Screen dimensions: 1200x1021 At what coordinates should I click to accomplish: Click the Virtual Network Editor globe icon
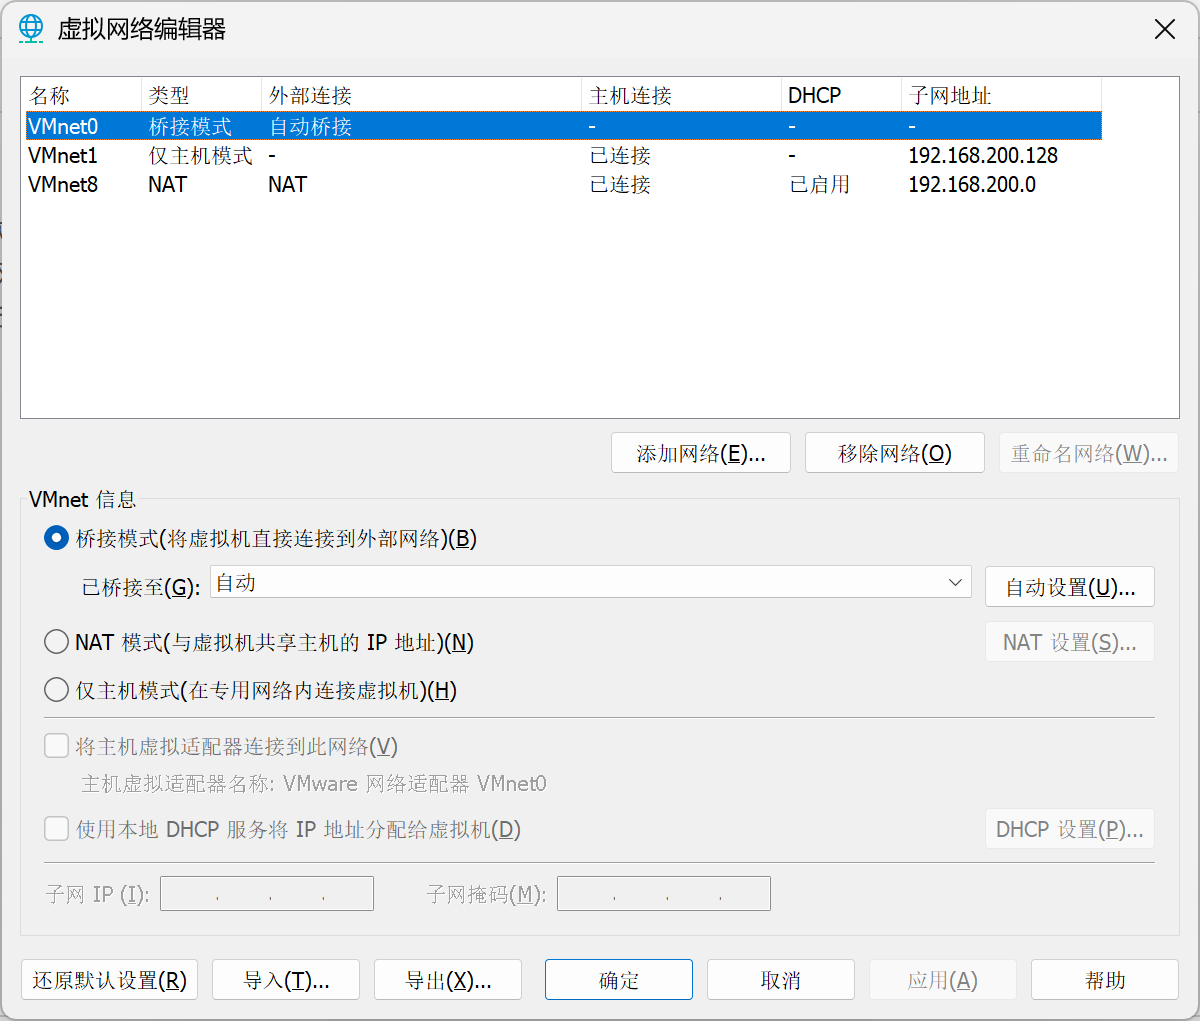click(x=32, y=29)
